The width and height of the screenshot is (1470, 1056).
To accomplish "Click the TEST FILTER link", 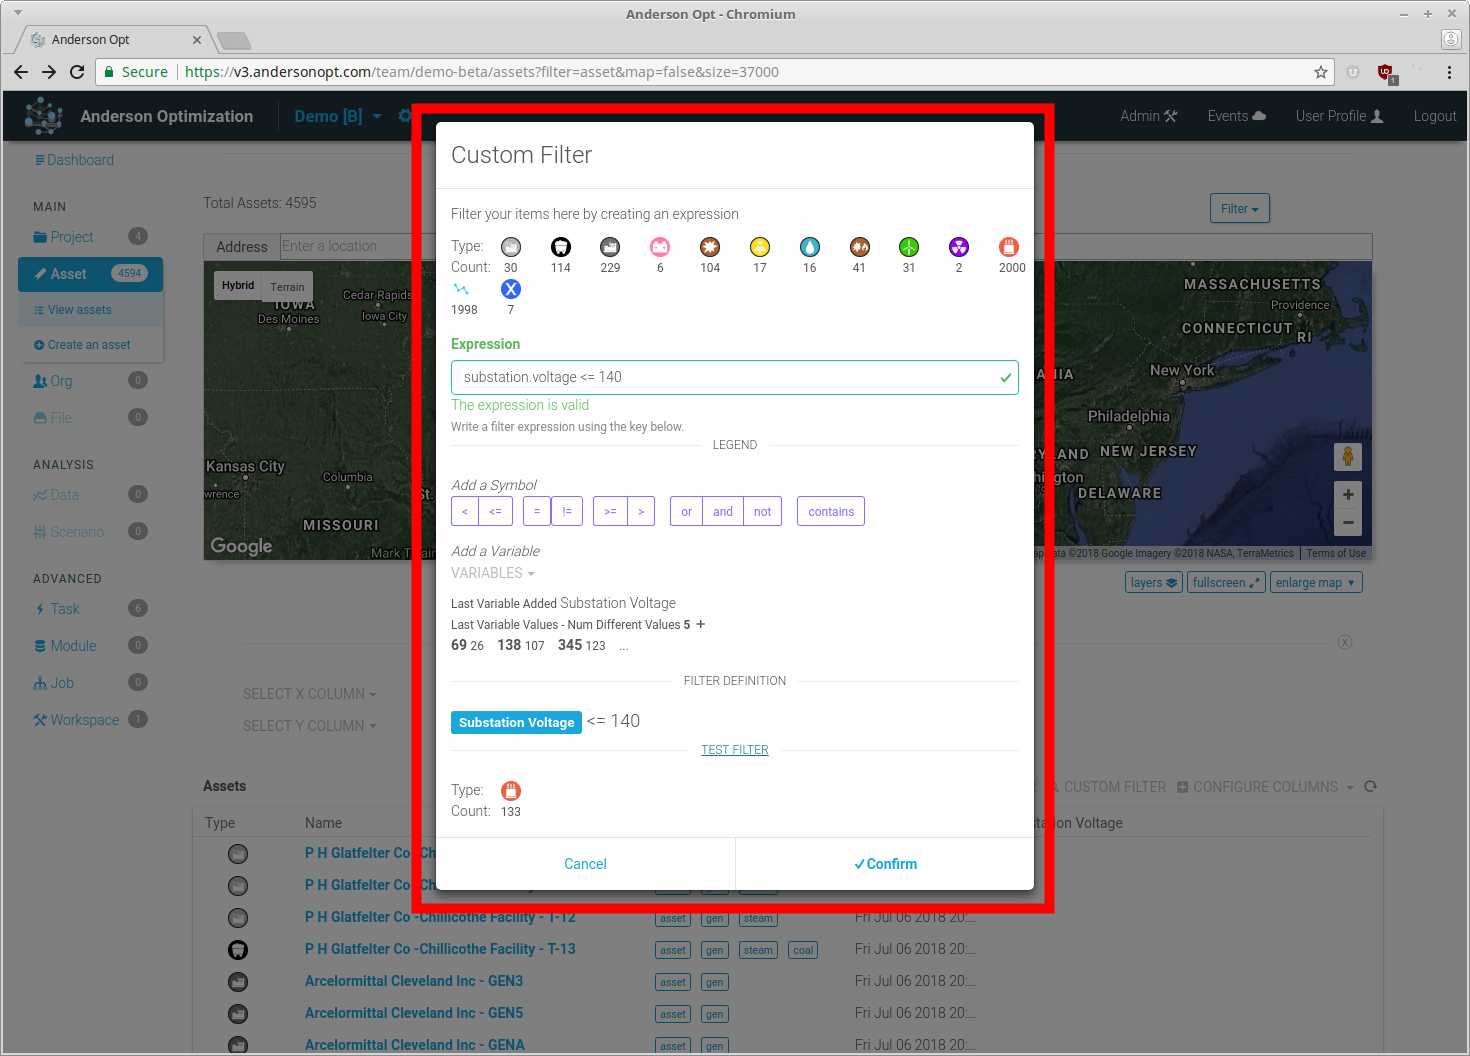I will [735, 750].
